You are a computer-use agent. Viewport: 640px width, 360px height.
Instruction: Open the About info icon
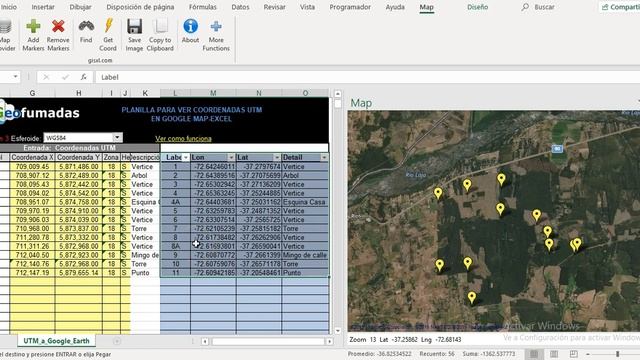tap(190, 27)
